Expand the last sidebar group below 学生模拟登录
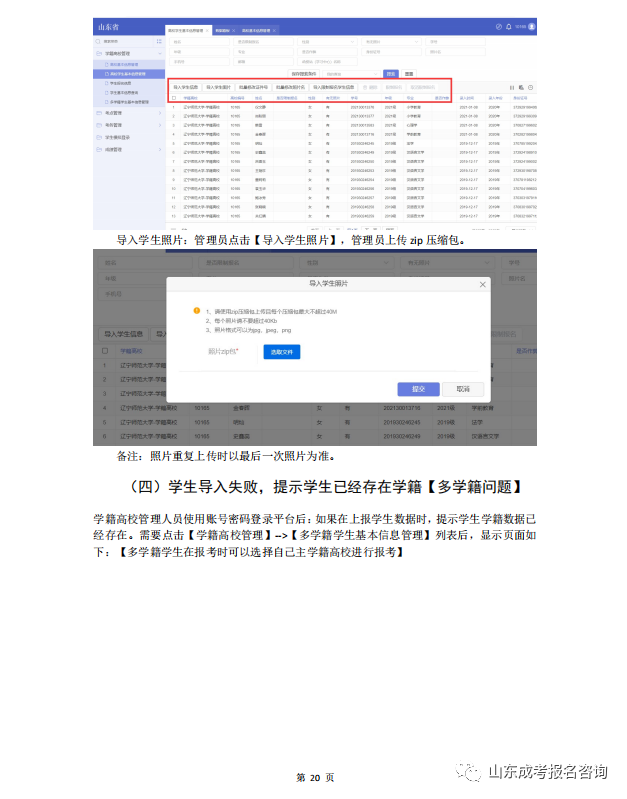The height and width of the screenshot is (799, 627). 160,150
